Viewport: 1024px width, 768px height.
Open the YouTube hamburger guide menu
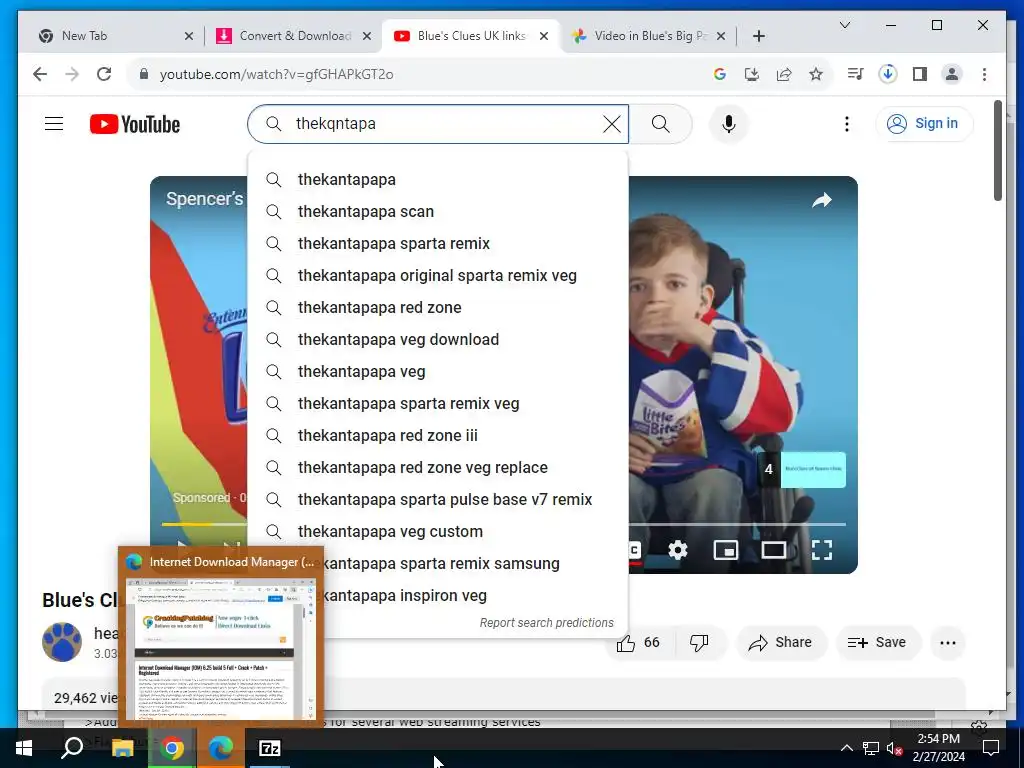(54, 123)
